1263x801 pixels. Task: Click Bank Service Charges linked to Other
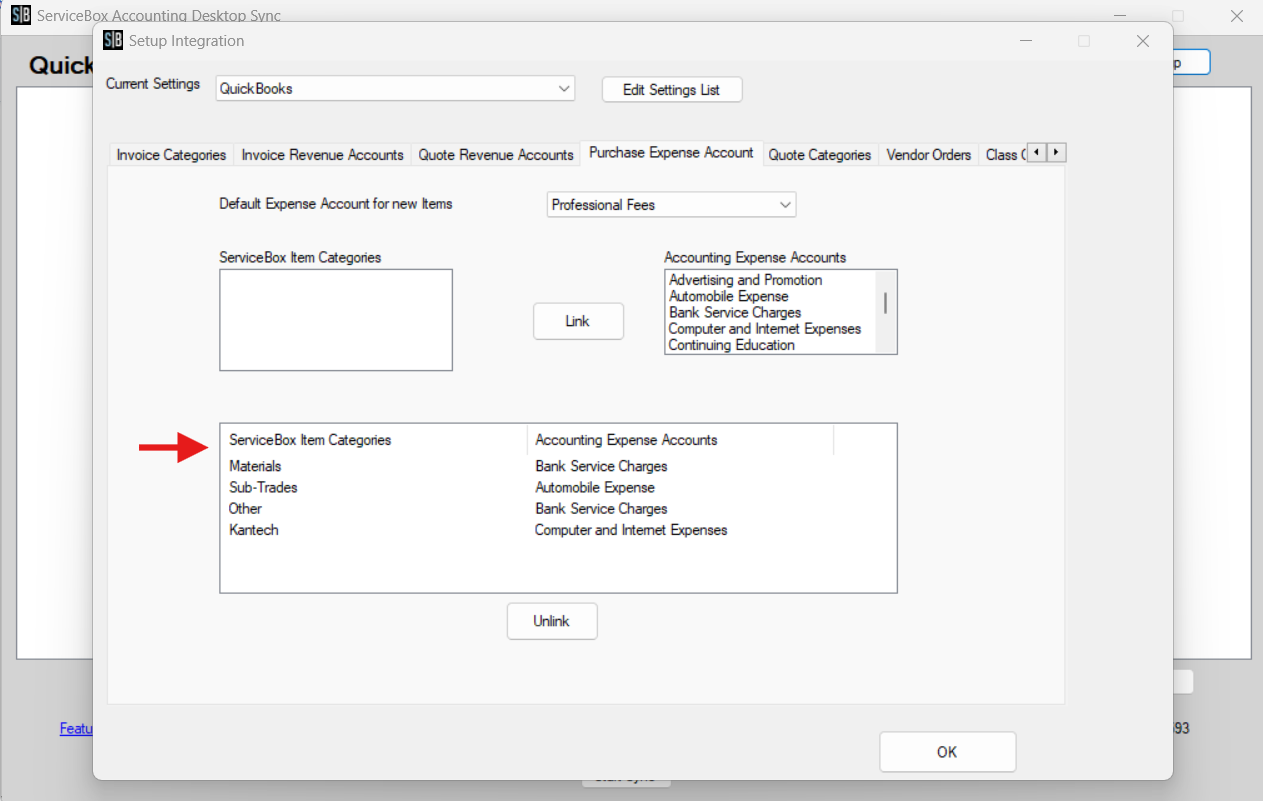(601, 508)
